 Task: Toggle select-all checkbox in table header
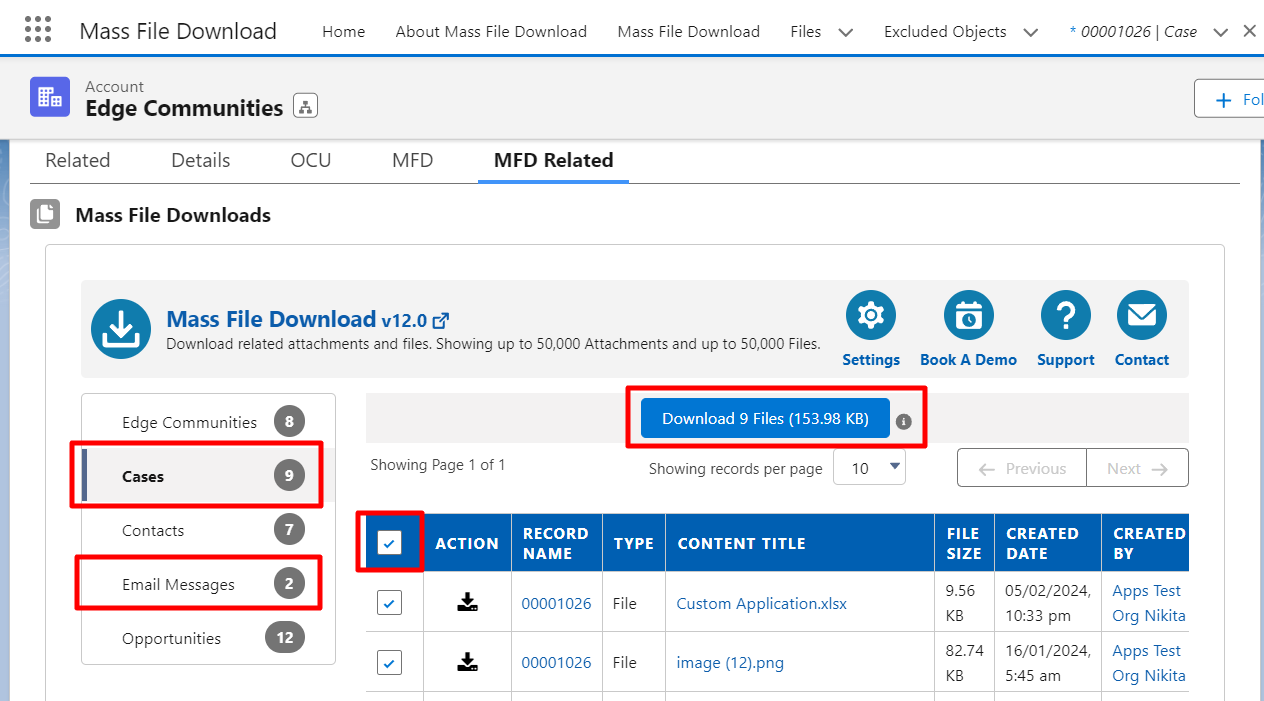coord(389,543)
